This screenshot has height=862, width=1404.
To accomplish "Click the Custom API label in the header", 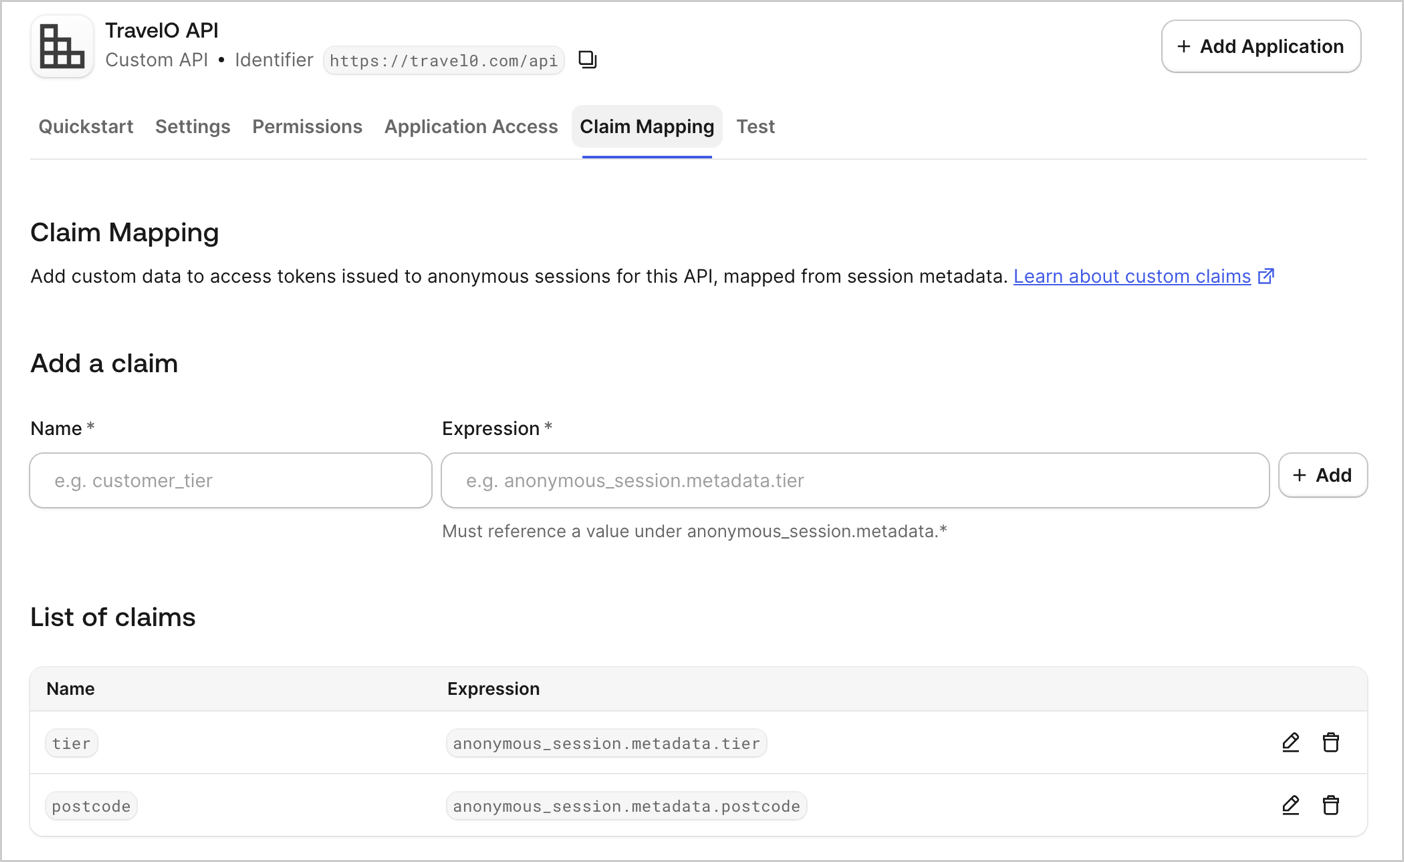I will click(157, 60).
